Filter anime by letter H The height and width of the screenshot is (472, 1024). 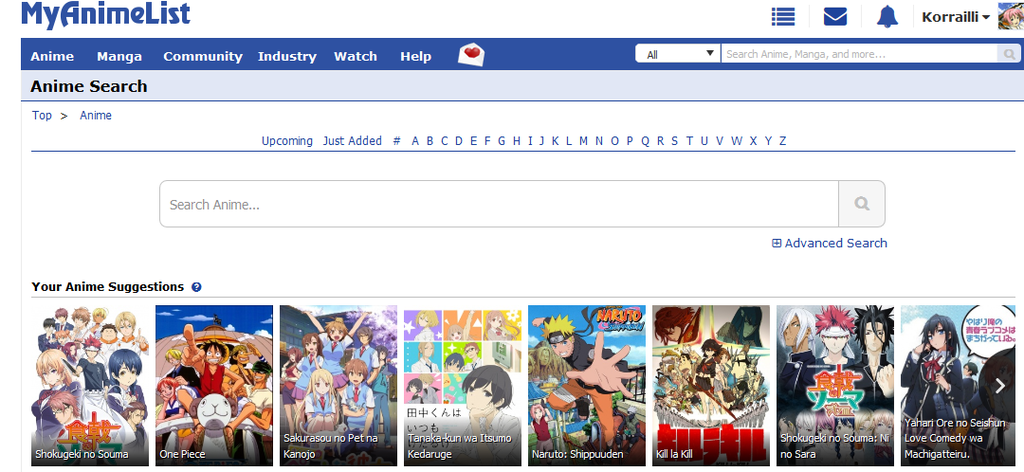tap(517, 140)
